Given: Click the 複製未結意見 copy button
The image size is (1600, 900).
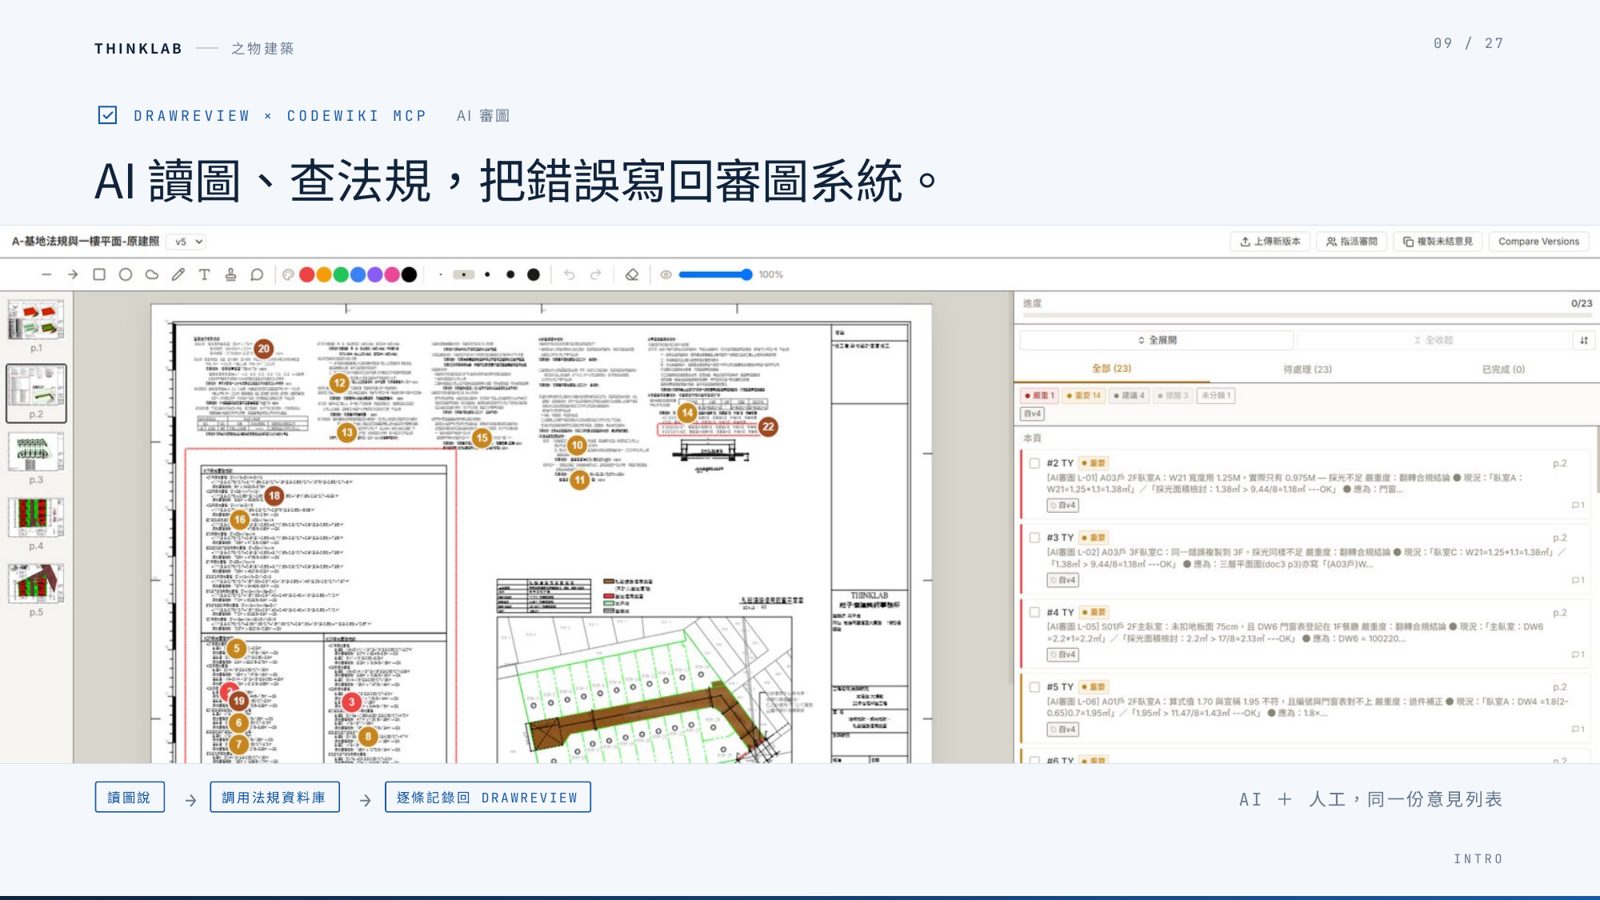Looking at the screenshot, I should click(1437, 241).
